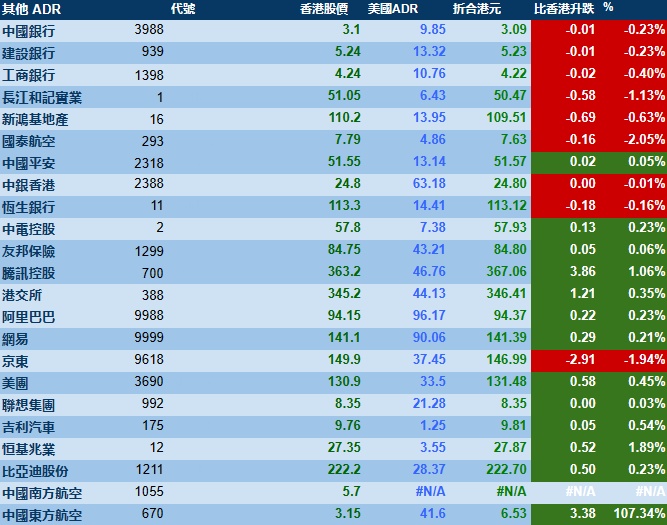667x525 pixels.
Task: Click the 1.89% percentage for 恒基兆業
Action: pos(646,448)
